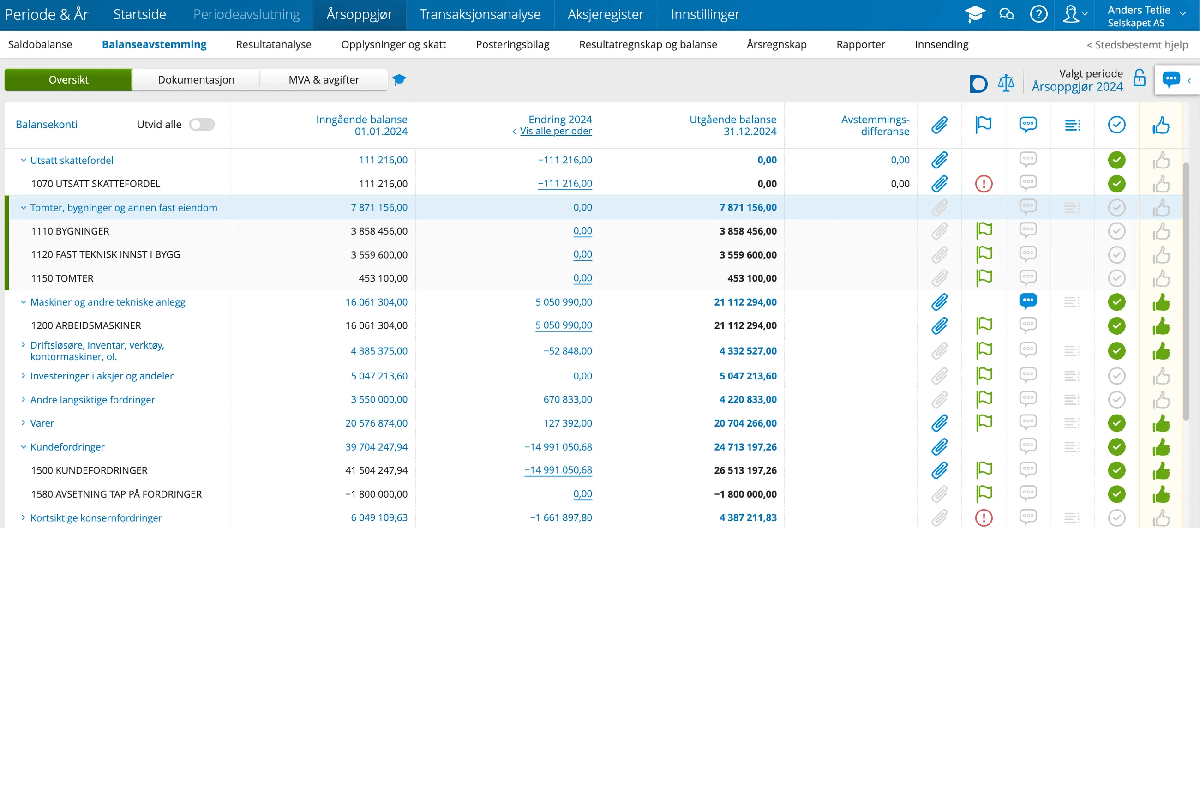Click the Vis alle perioder link
1200x800 pixels.
[x=556, y=131]
